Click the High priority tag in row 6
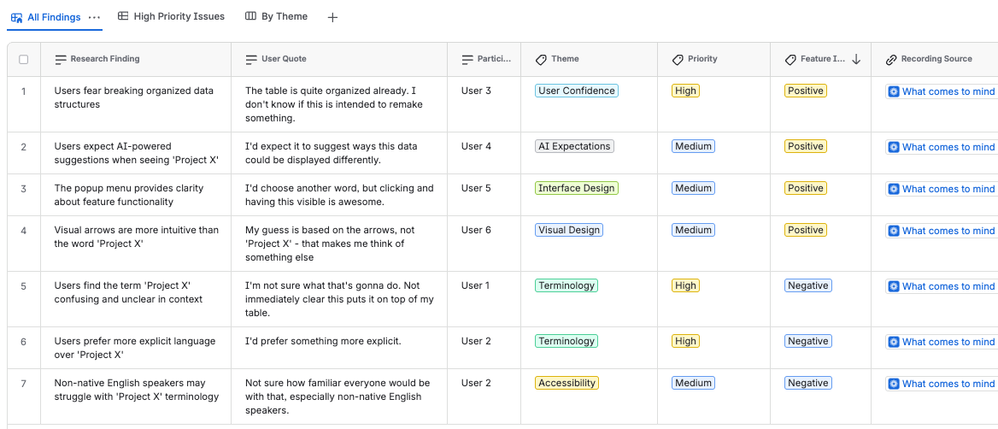 [x=685, y=341]
